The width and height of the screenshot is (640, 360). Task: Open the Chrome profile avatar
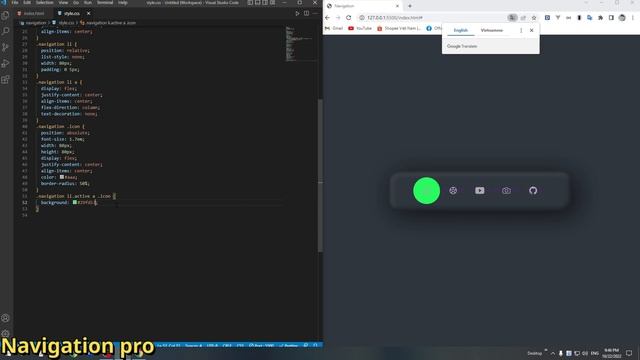(x=622, y=18)
